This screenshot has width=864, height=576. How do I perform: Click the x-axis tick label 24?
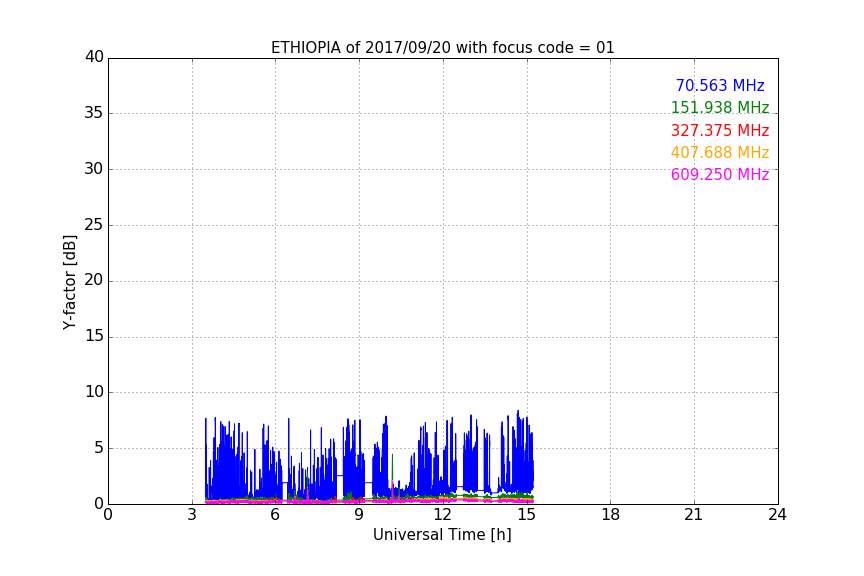(x=777, y=515)
